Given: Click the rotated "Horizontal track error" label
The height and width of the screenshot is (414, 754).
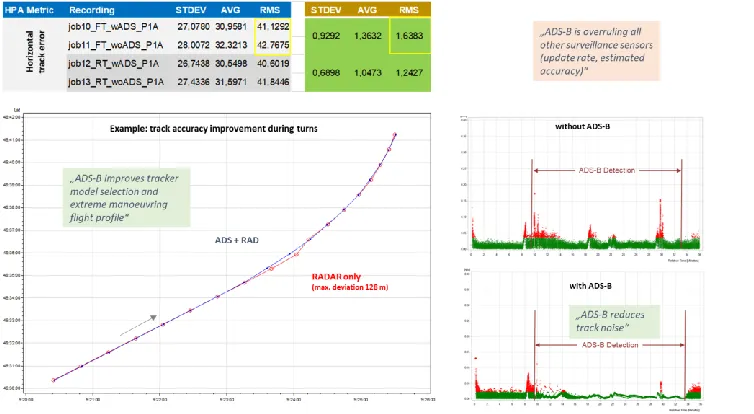Looking at the screenshot, I should [35, 51].
